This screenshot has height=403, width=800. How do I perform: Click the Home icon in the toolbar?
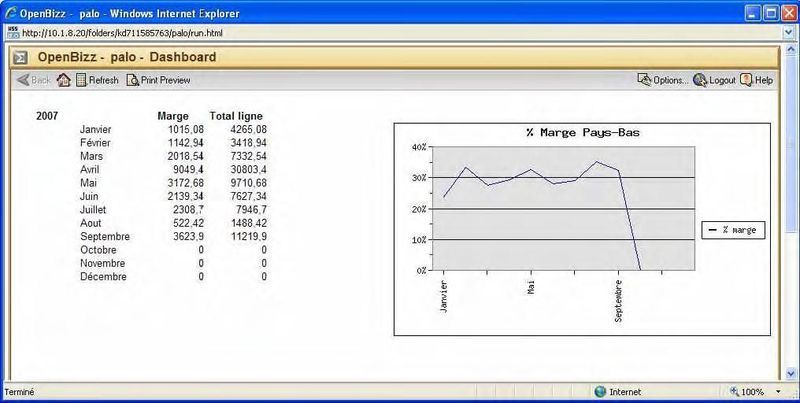pos(64,80)
